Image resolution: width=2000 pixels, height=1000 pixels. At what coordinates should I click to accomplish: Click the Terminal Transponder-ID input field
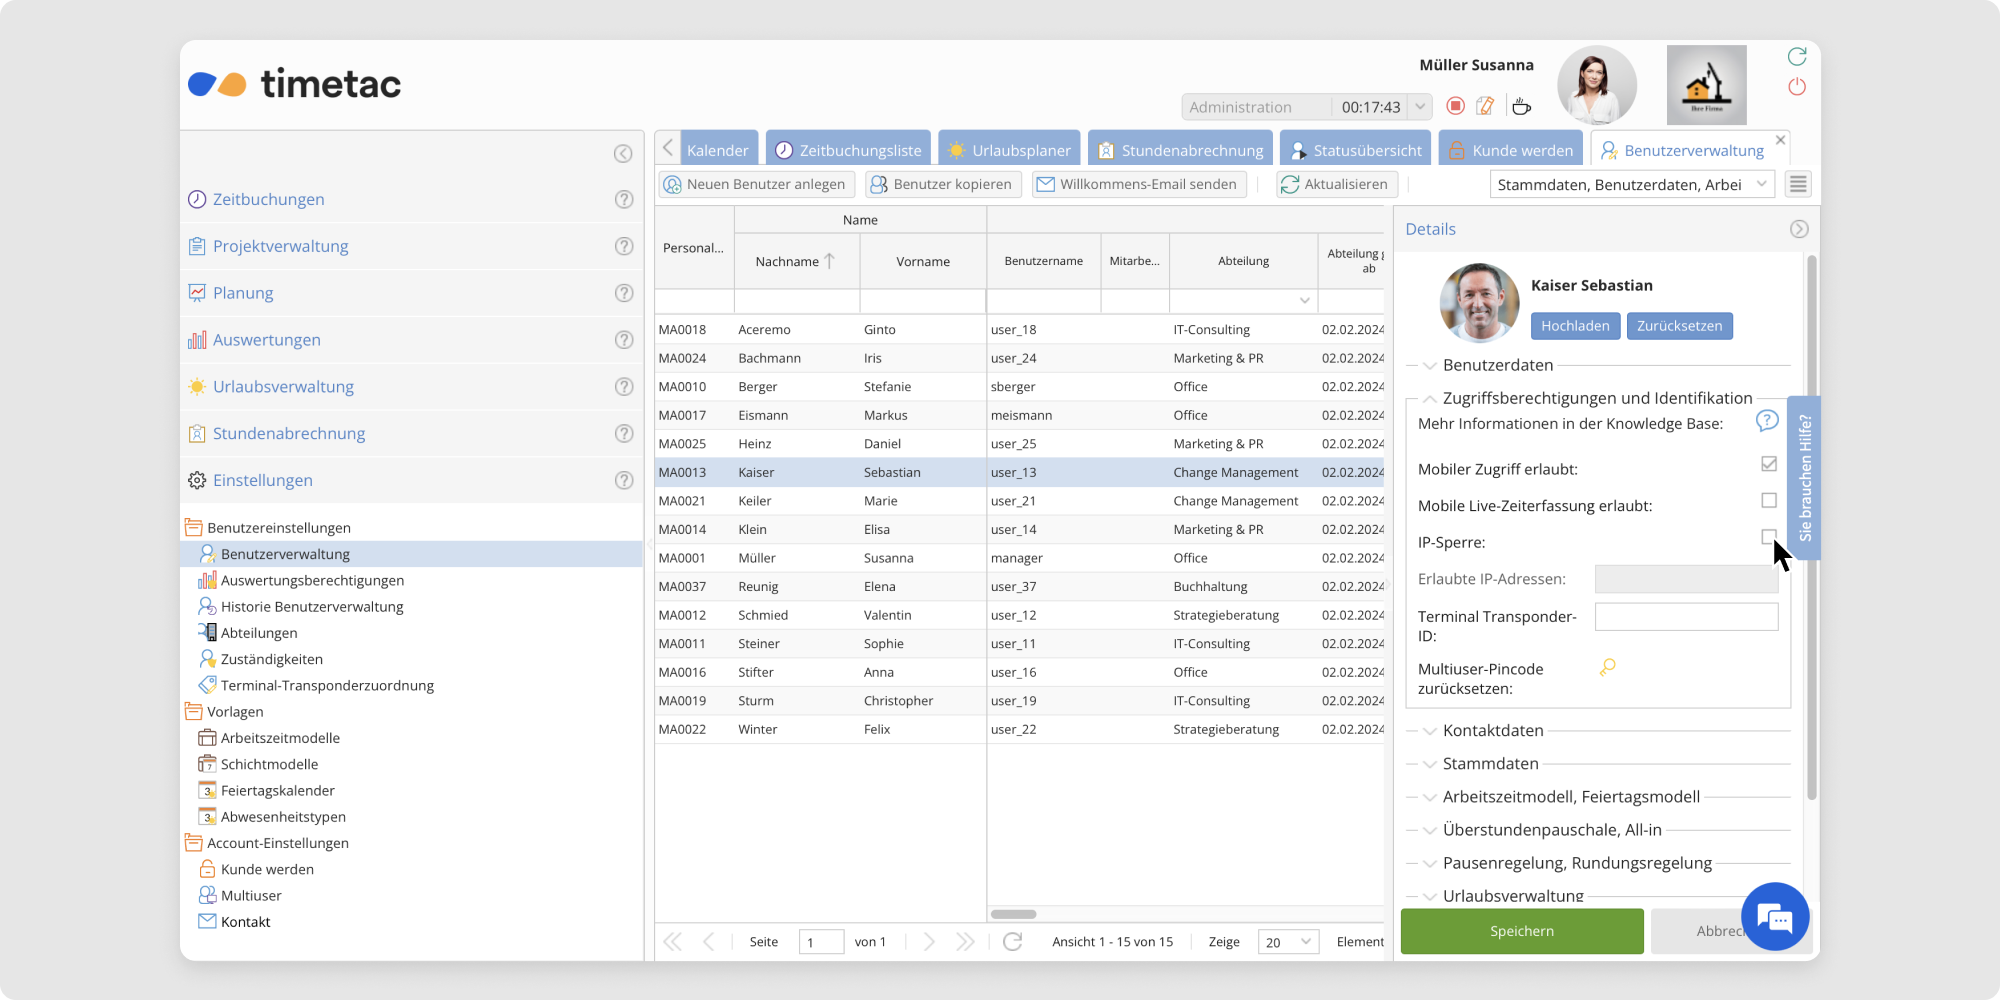click(1686, 617)
